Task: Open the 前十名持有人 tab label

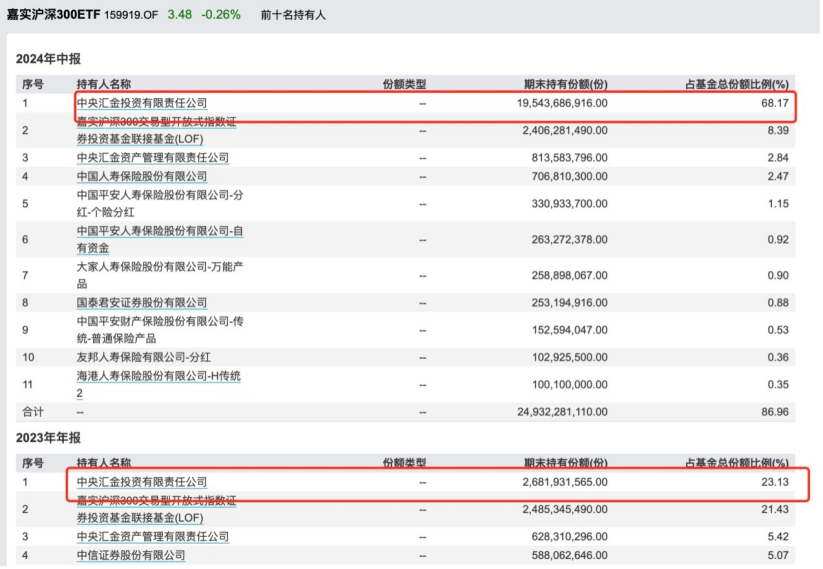Action: [x=293, y=15]
